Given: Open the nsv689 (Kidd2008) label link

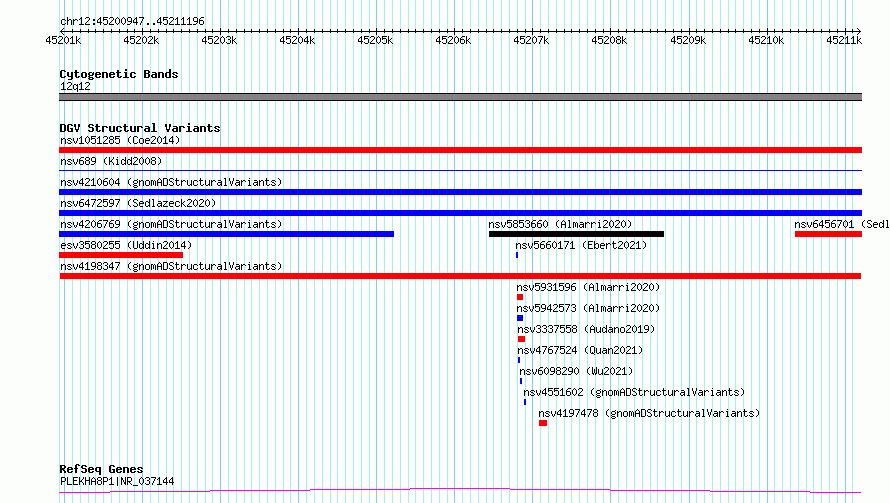Looking at the screenshot, I should pos(111,161).
